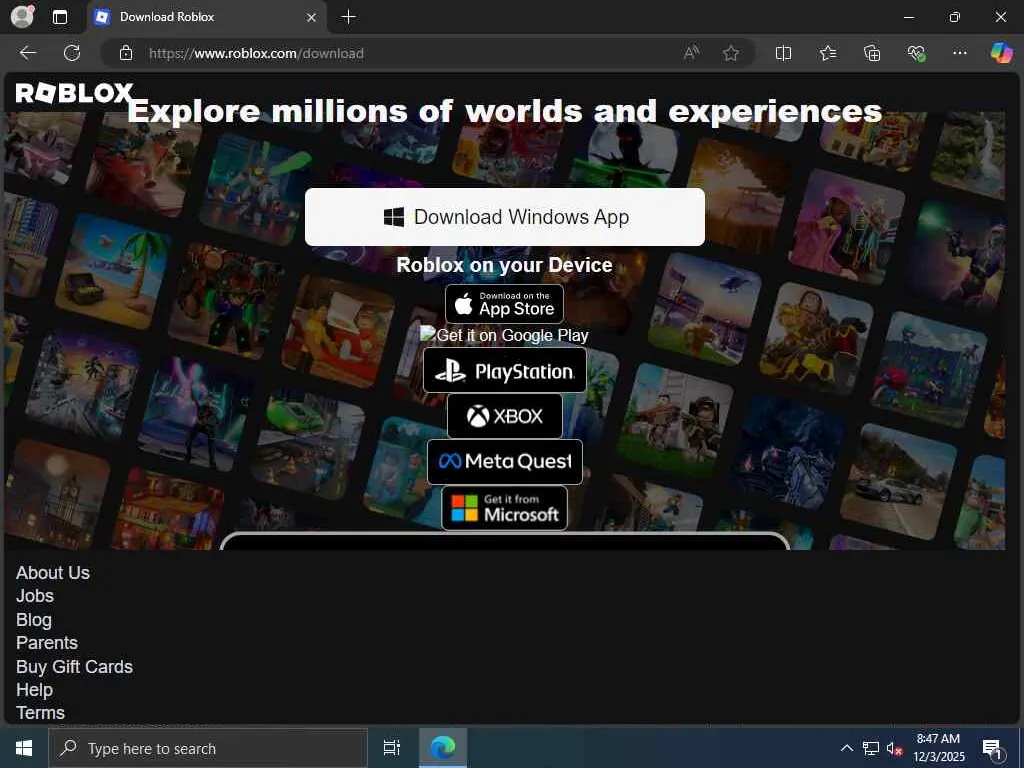Open the network status tray icon
The image size is (1024, 768).
click(871, 748)
